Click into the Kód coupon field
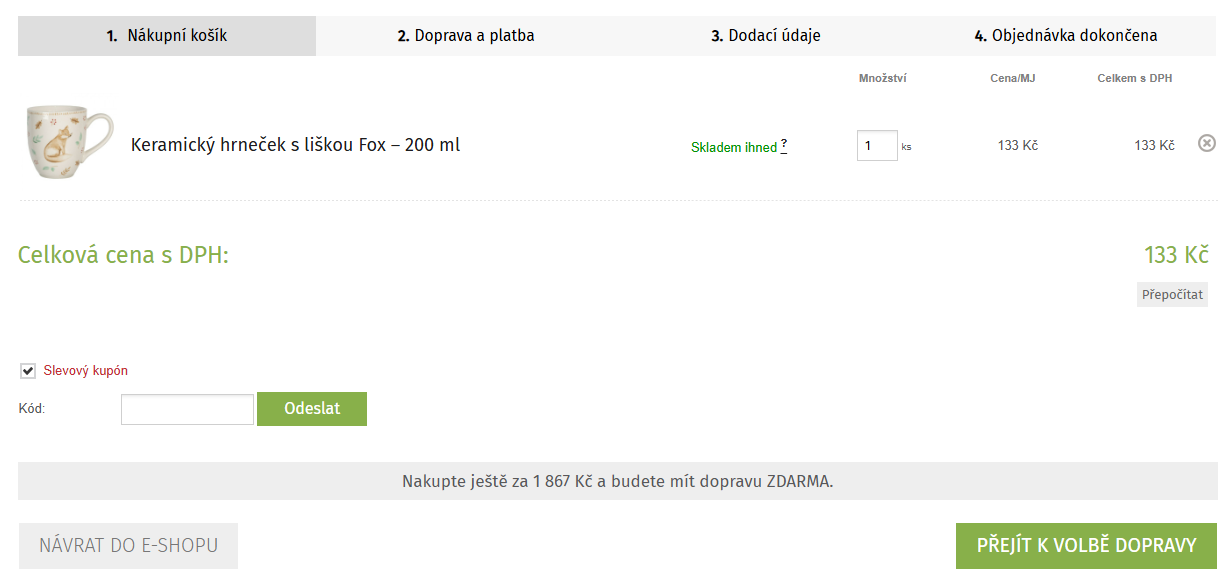The width and height of the screenshot is (1232, 582). [187, 409]
